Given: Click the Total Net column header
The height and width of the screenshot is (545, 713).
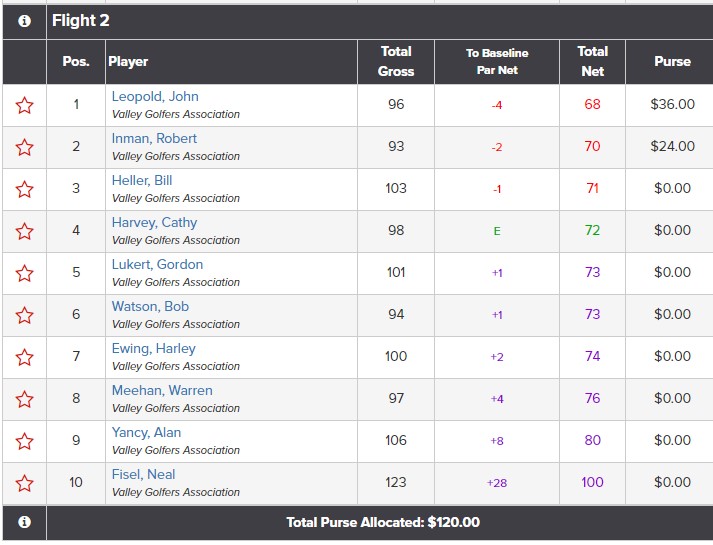Looking at the screenshot, I should 592,61.
